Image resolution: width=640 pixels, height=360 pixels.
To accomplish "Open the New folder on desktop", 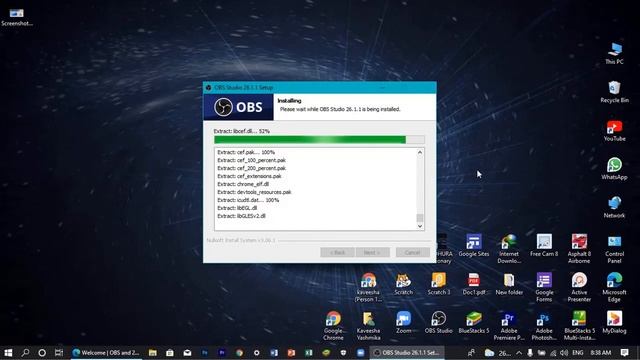I will click(509, 284).
